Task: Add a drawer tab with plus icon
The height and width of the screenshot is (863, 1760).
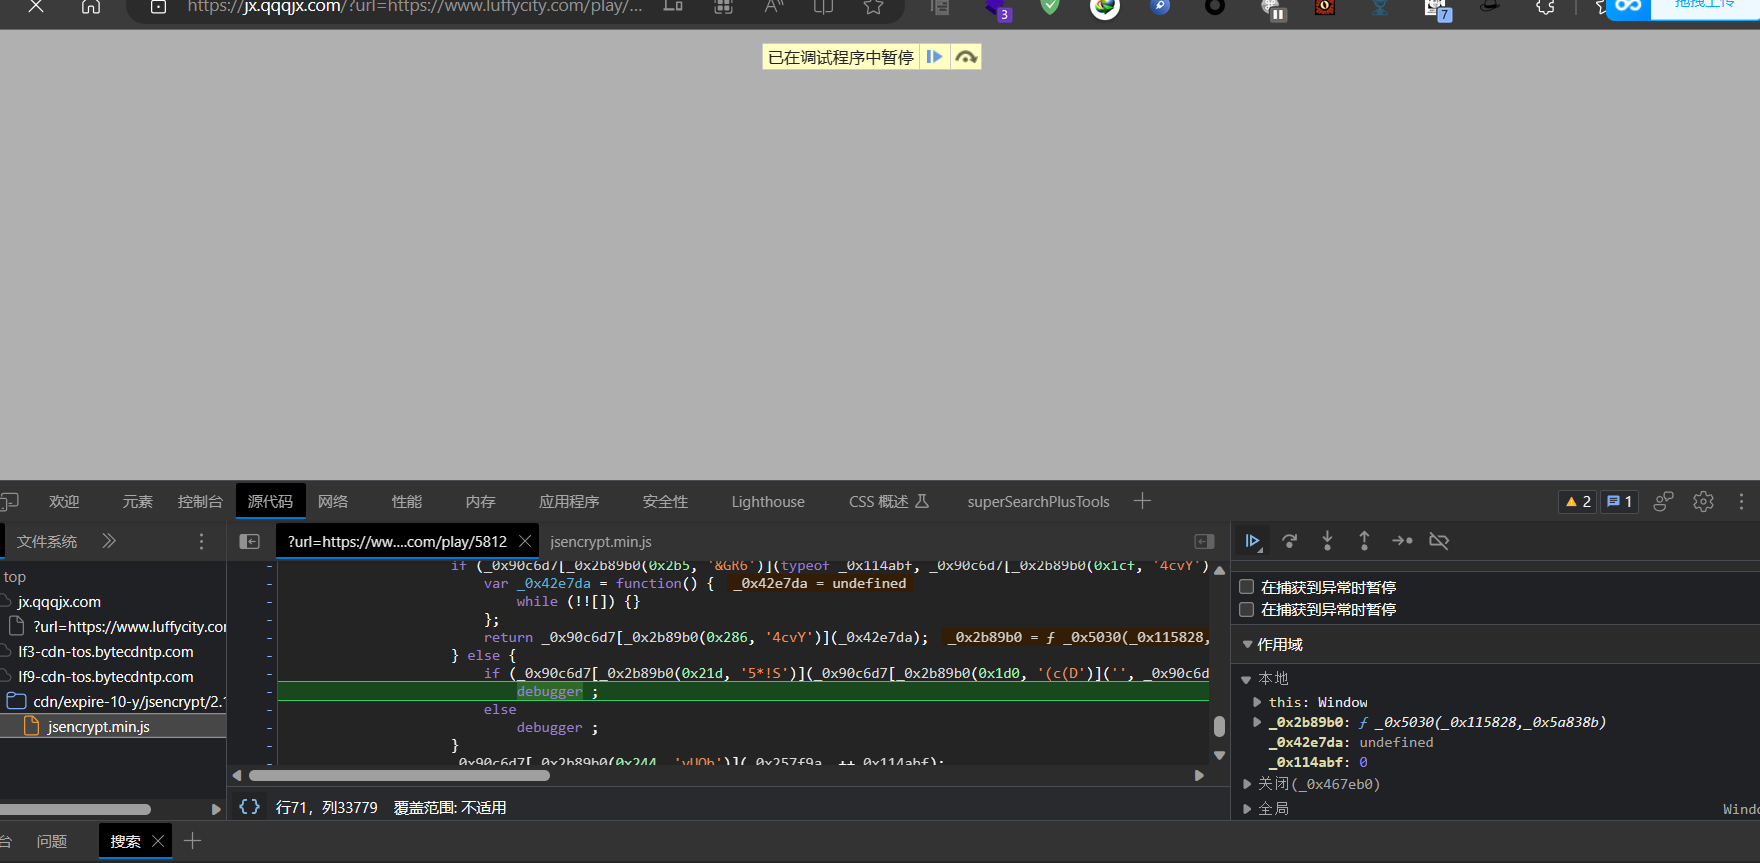Action: coord(192,841)
